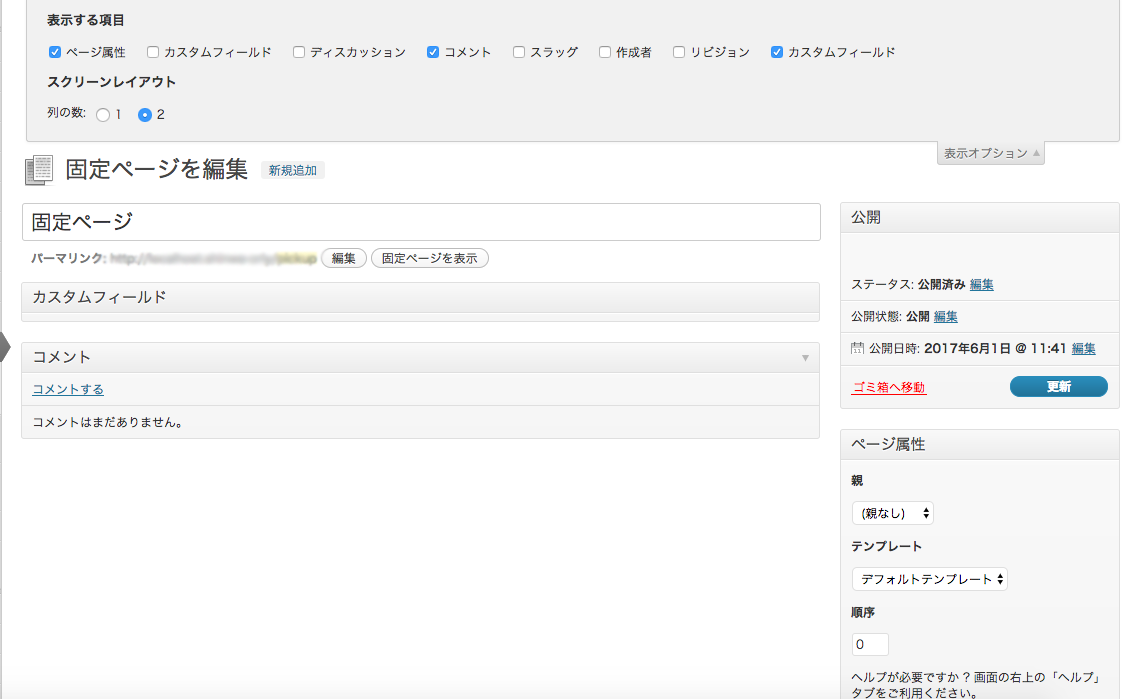Click the page title input field

(420, 222)
